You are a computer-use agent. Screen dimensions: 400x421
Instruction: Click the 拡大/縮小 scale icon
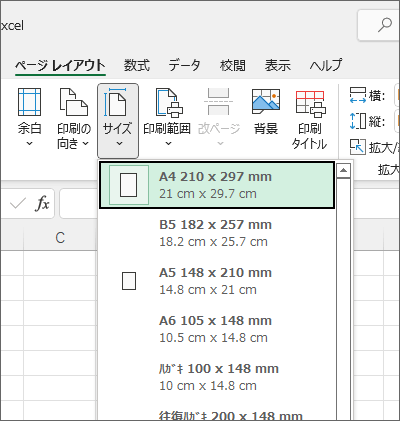tap(357, 147)
